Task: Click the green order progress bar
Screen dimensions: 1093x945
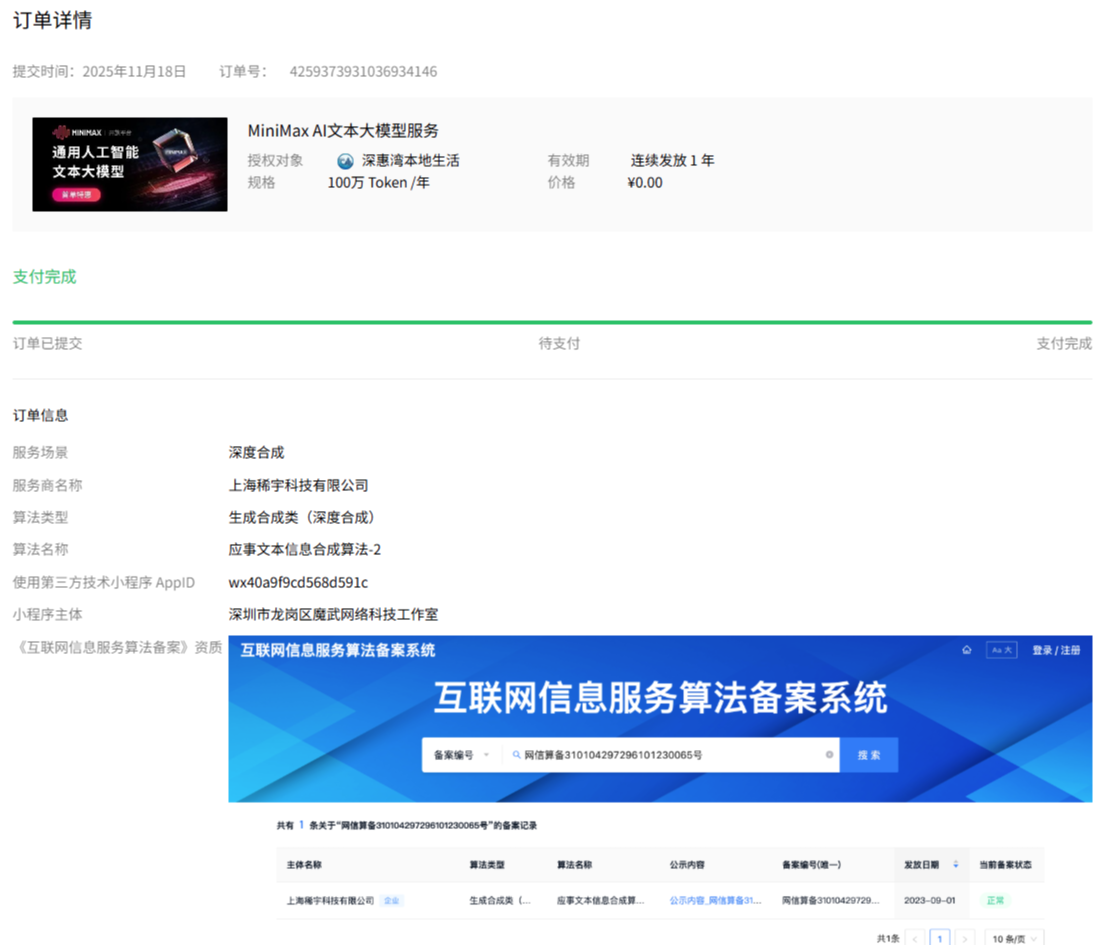Action: [552, 322]
